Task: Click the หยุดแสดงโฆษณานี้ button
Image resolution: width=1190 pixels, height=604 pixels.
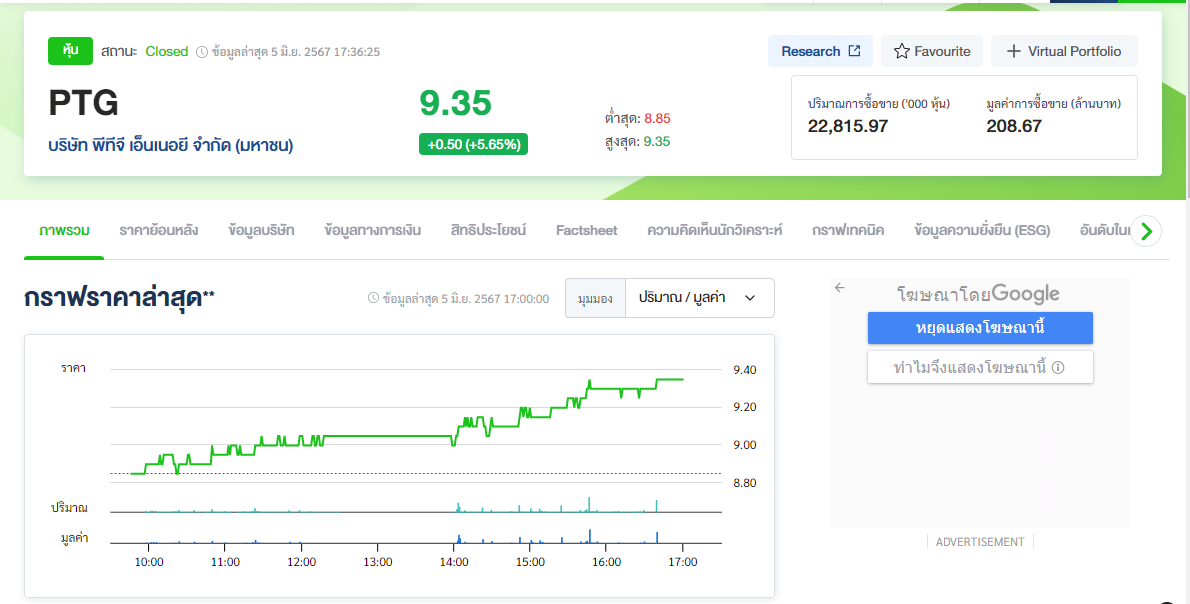Action: [x=980, y=328]
